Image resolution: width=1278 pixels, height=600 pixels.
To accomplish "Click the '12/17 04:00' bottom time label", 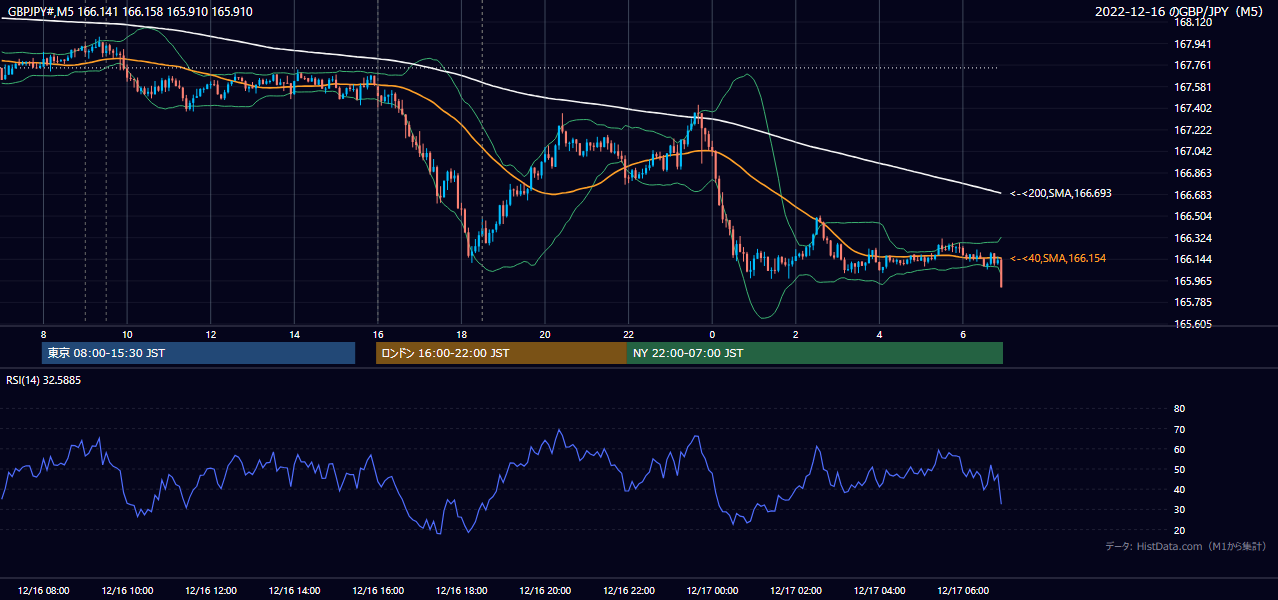I will pyautogui.click(x=880, y=591).
